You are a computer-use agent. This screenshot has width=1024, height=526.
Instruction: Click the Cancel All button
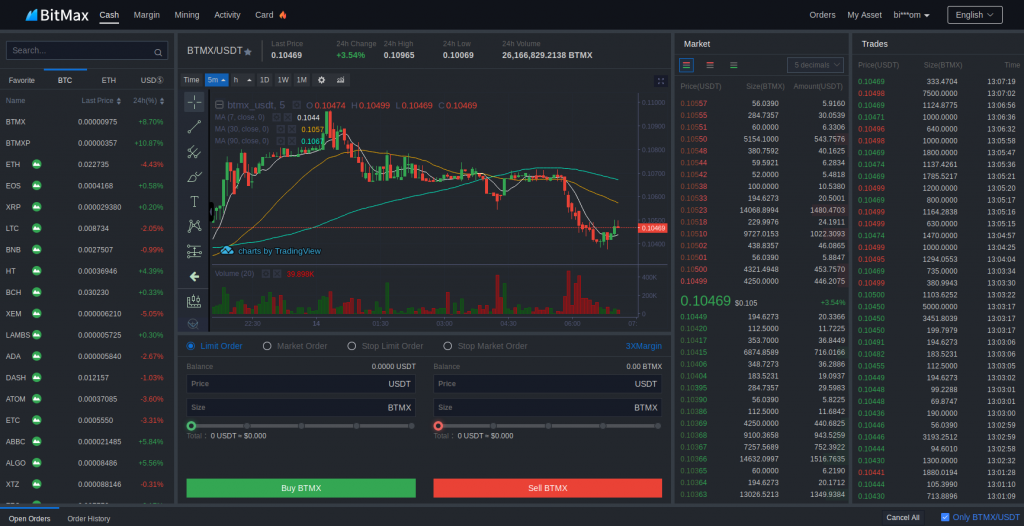point(903,518)
